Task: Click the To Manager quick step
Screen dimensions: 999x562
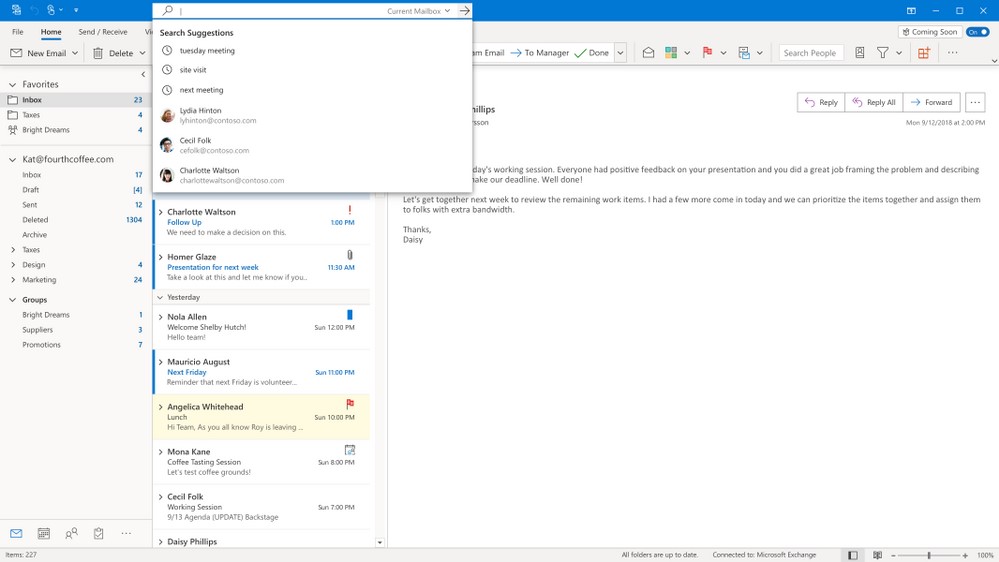Action: 540,53
